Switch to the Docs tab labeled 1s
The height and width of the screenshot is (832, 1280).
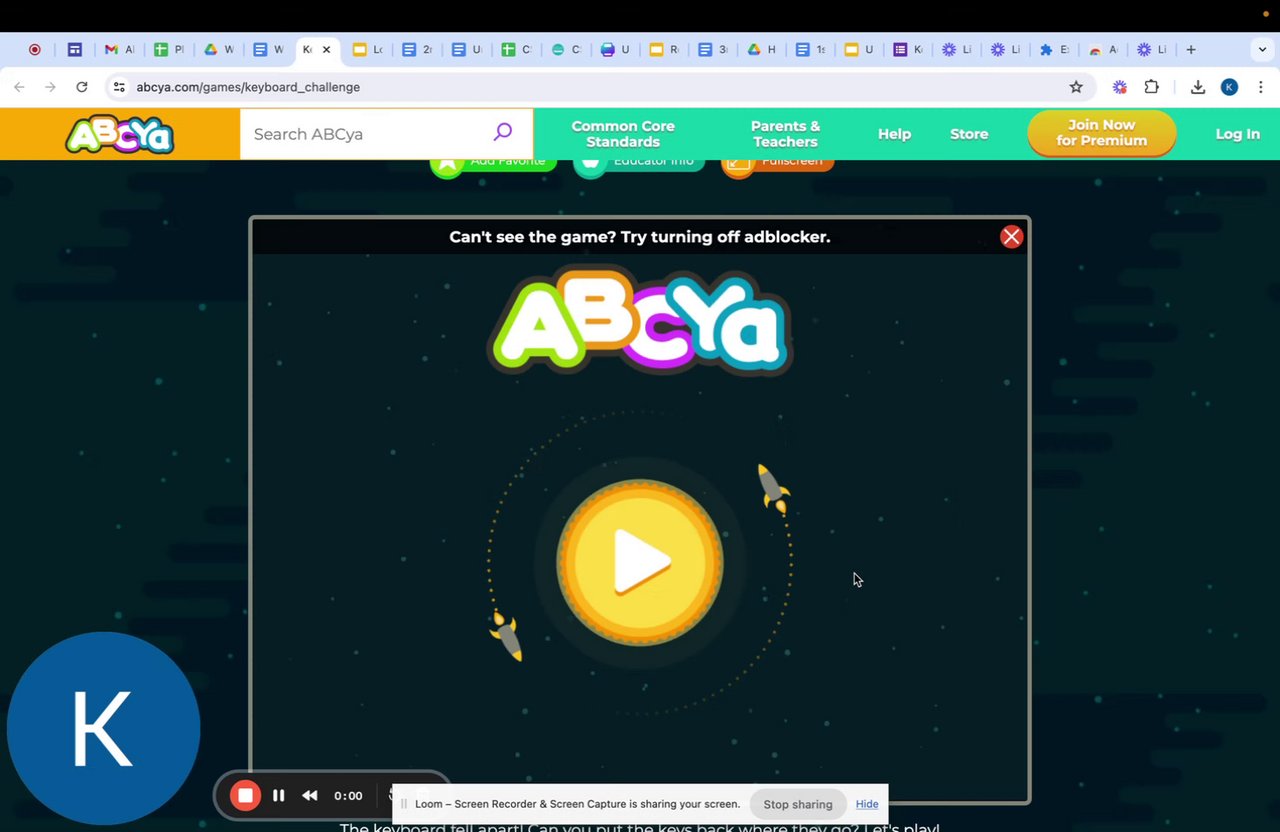(811, 49)
